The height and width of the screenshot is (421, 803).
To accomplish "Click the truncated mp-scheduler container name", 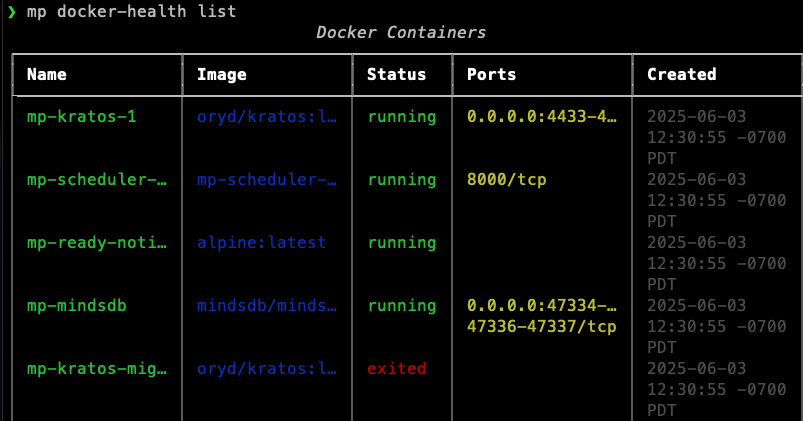I will pyautogui.click(x=97, y=180).
